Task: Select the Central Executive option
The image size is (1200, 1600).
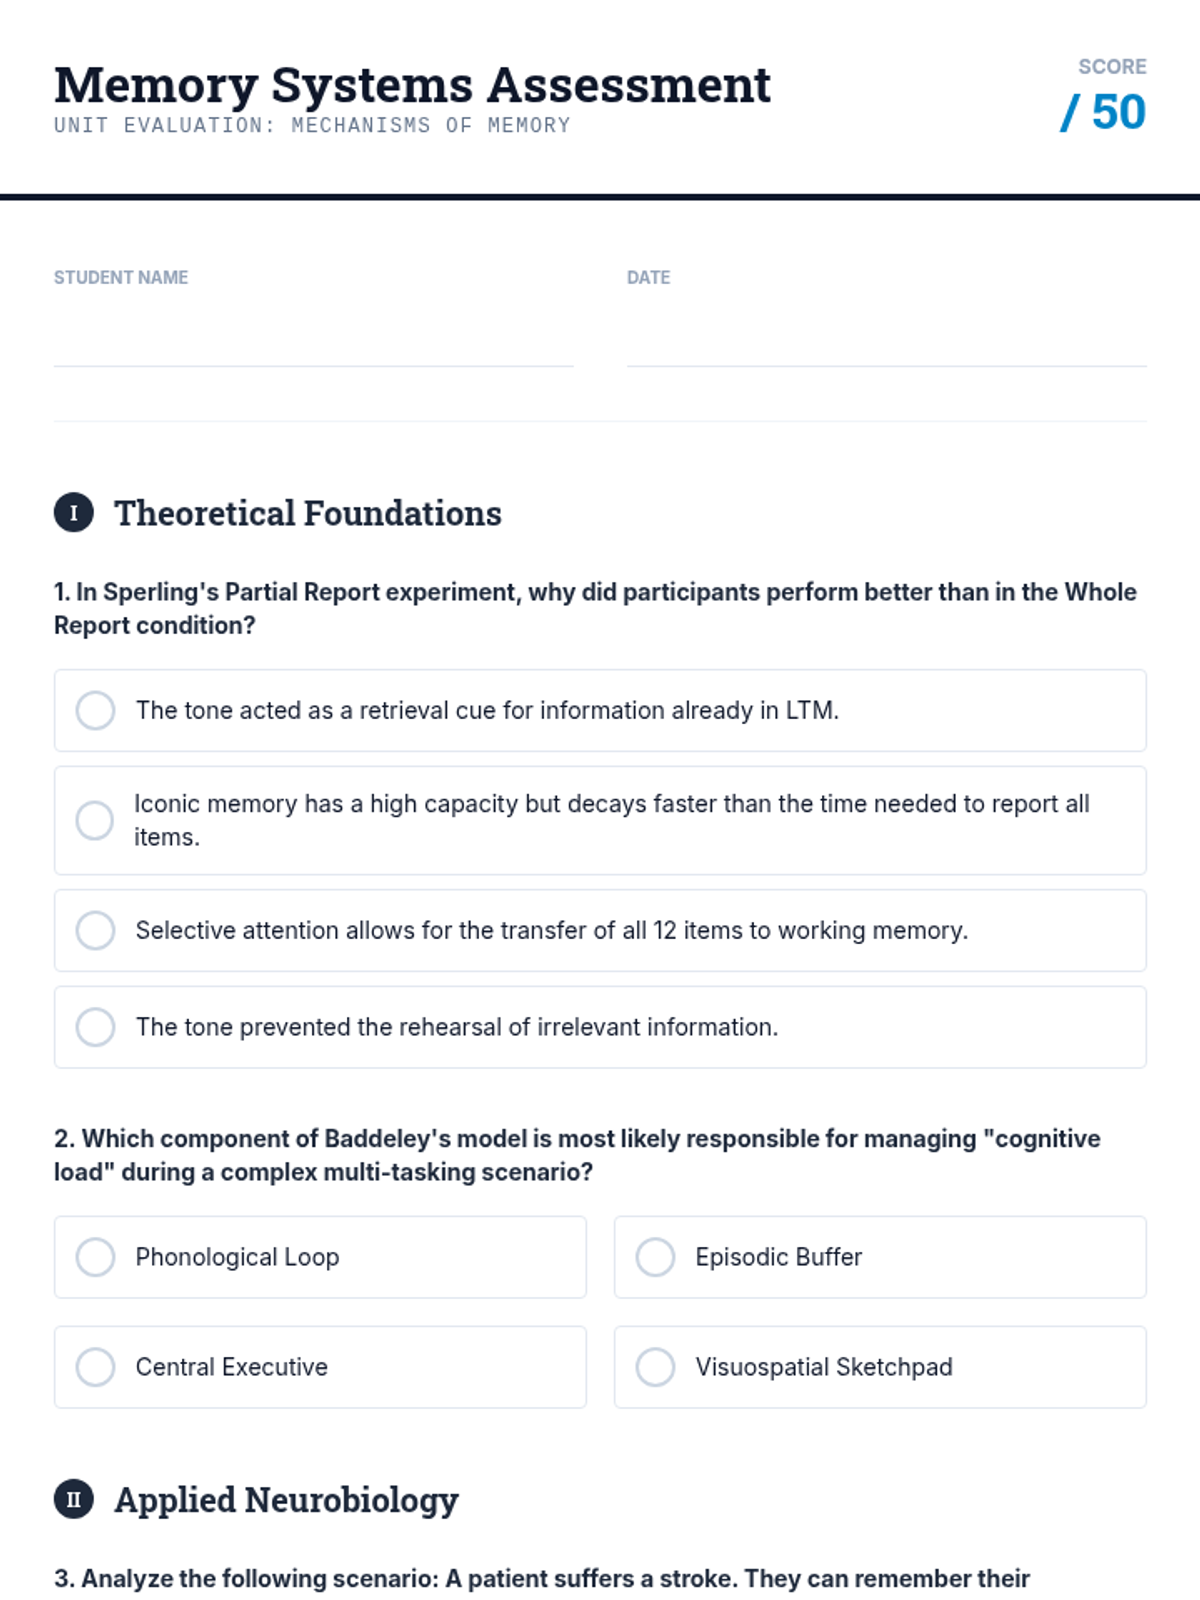Action: coord(96,1367)
